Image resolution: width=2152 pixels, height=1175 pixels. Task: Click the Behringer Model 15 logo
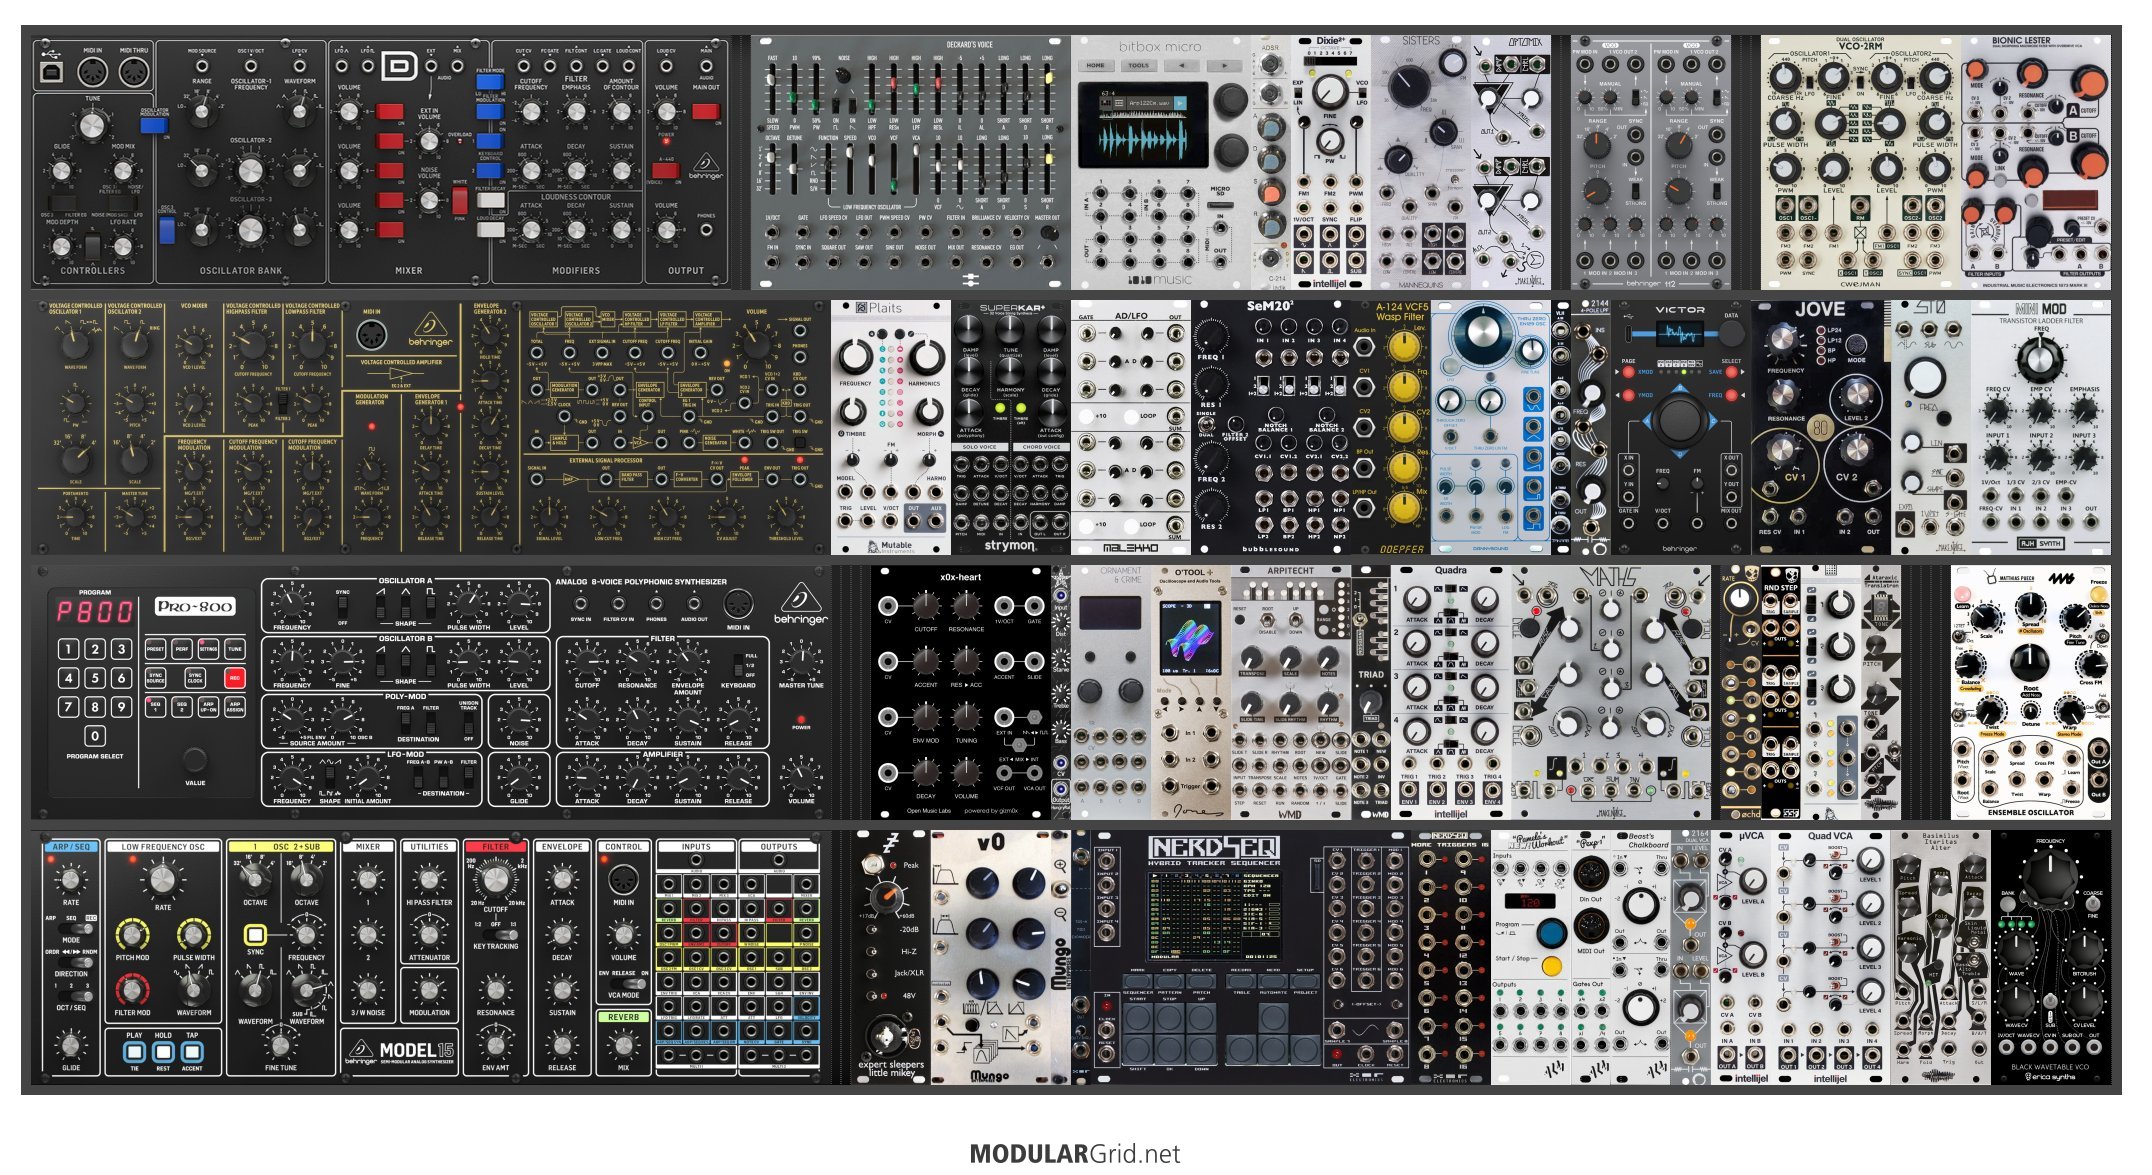[400, 1051]
